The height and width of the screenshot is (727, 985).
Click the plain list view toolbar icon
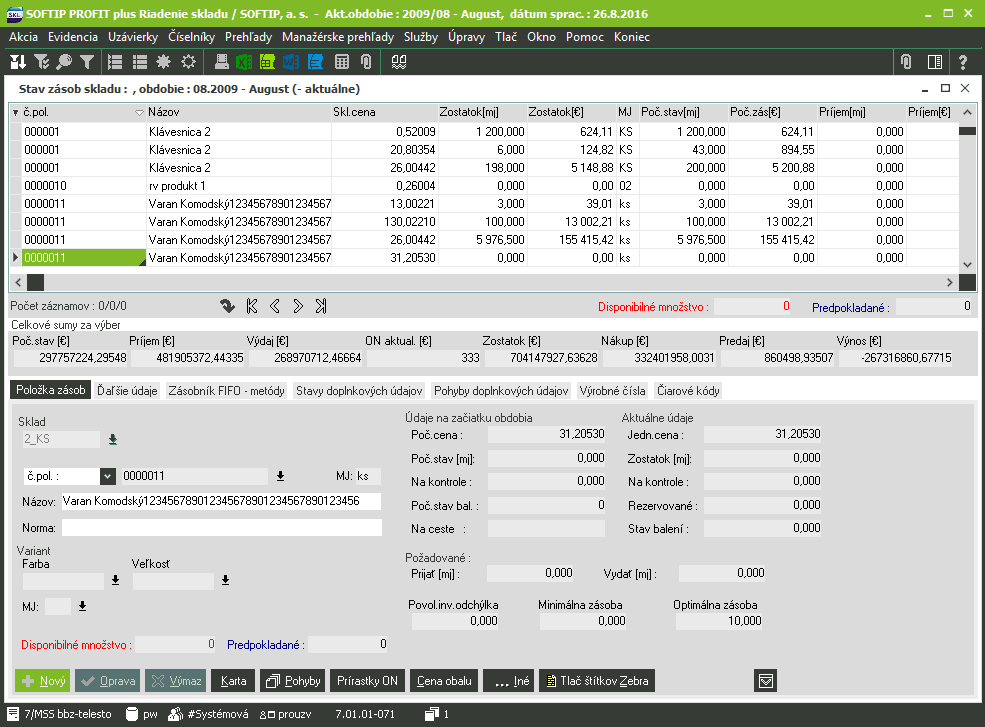click(139, 62)
